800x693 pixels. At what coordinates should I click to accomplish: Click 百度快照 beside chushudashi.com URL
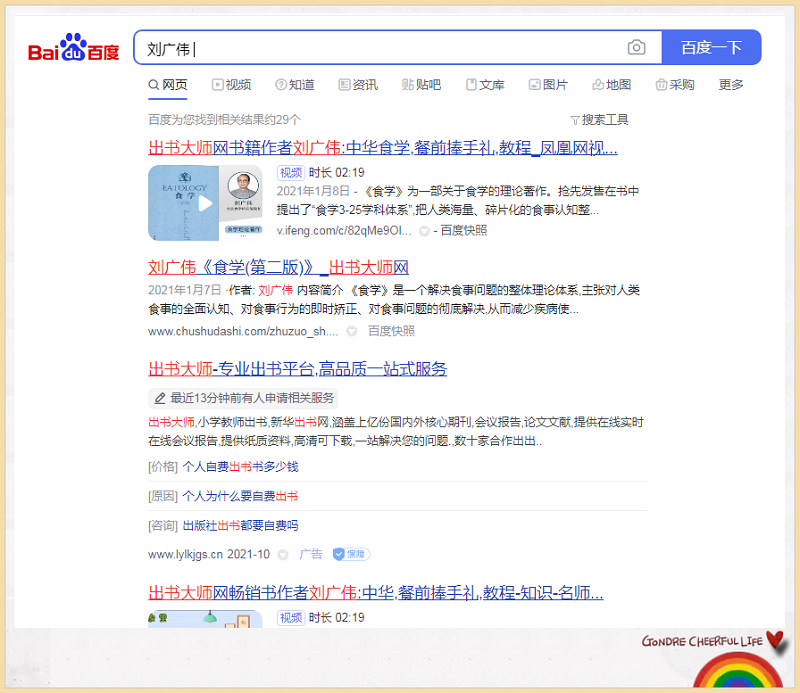(x=391, y=331)
